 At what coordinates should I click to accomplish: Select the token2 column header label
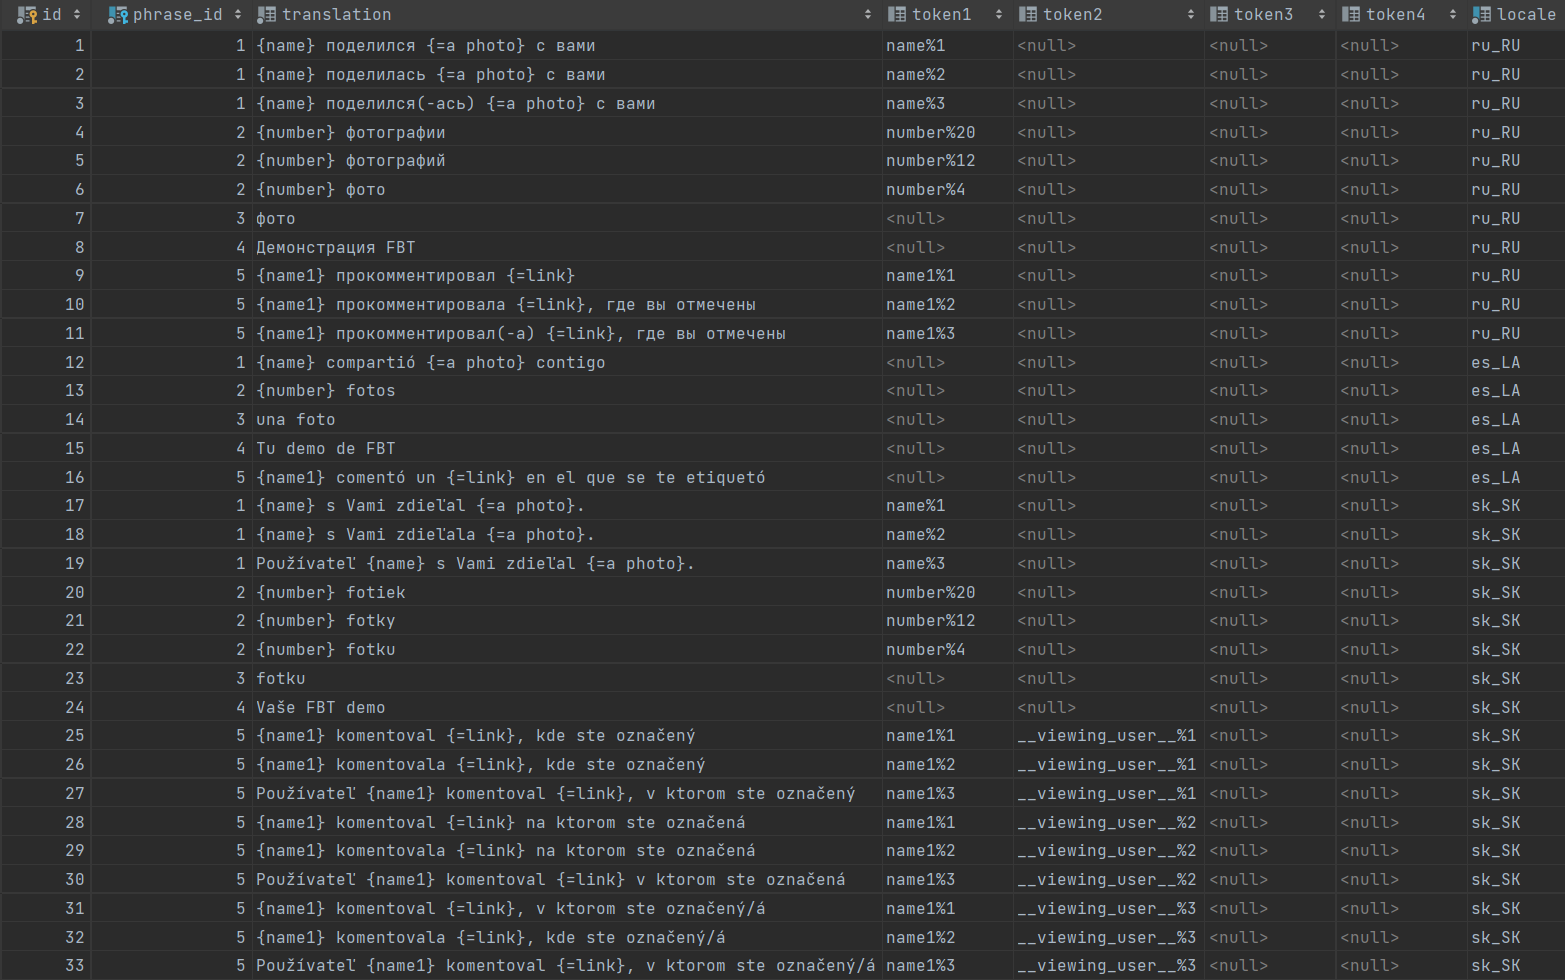(x=1073, y=15)
